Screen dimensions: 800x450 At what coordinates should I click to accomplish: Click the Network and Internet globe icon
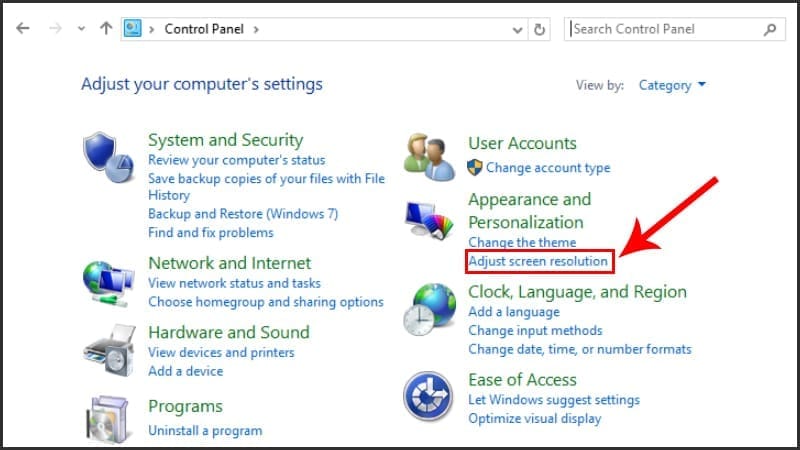coord(109,284)
